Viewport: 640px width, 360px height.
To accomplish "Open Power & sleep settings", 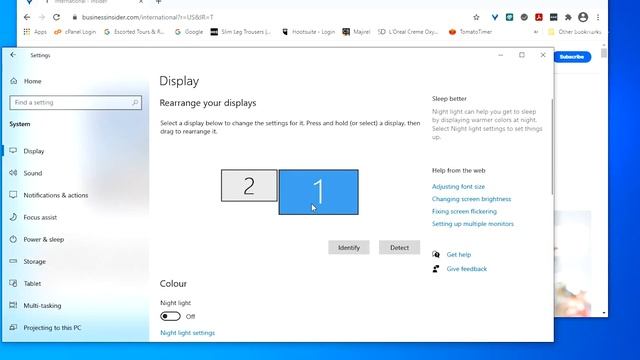I will pos(44,239).
